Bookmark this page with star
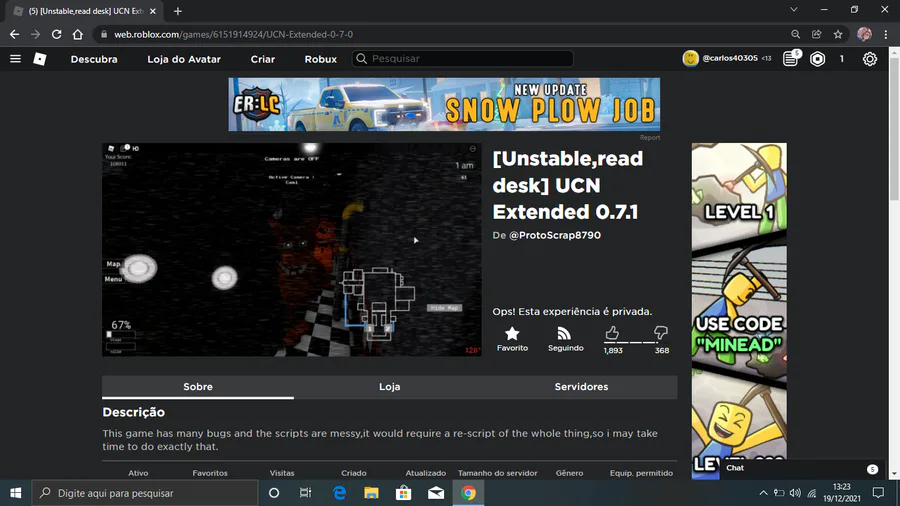Screen dimensions: 900x506 click(838, 34)
